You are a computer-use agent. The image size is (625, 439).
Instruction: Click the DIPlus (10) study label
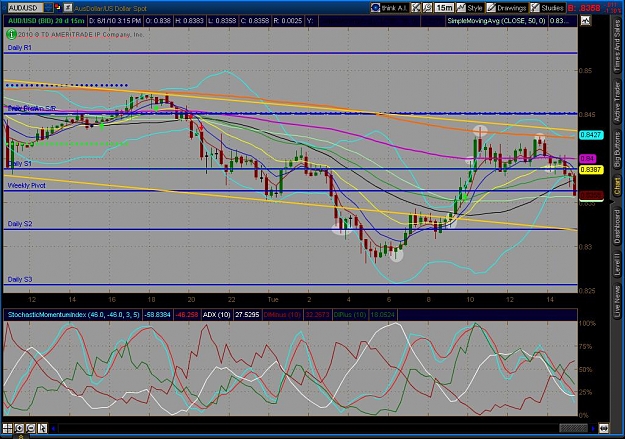[350, 315]
